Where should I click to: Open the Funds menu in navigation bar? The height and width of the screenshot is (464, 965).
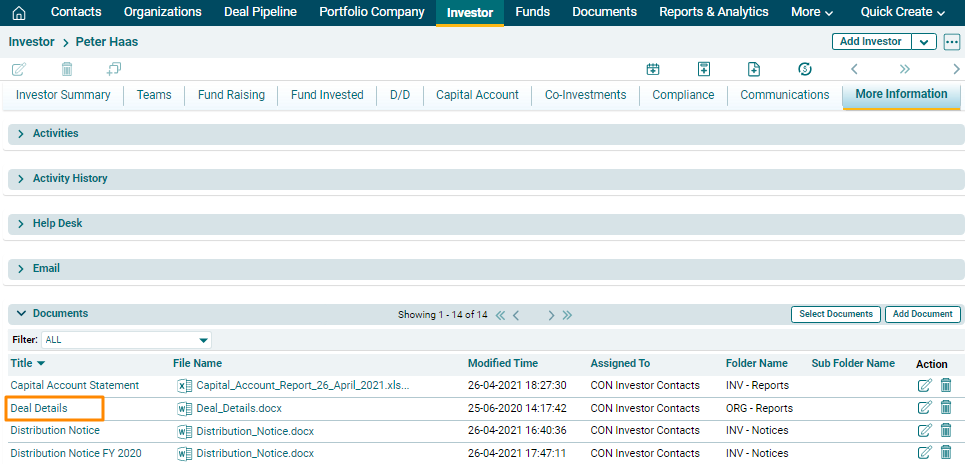[532, 12]
